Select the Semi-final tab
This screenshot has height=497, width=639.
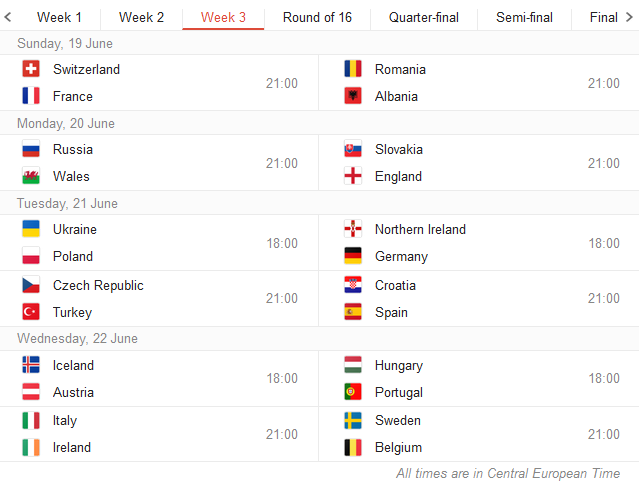(524, 18)
